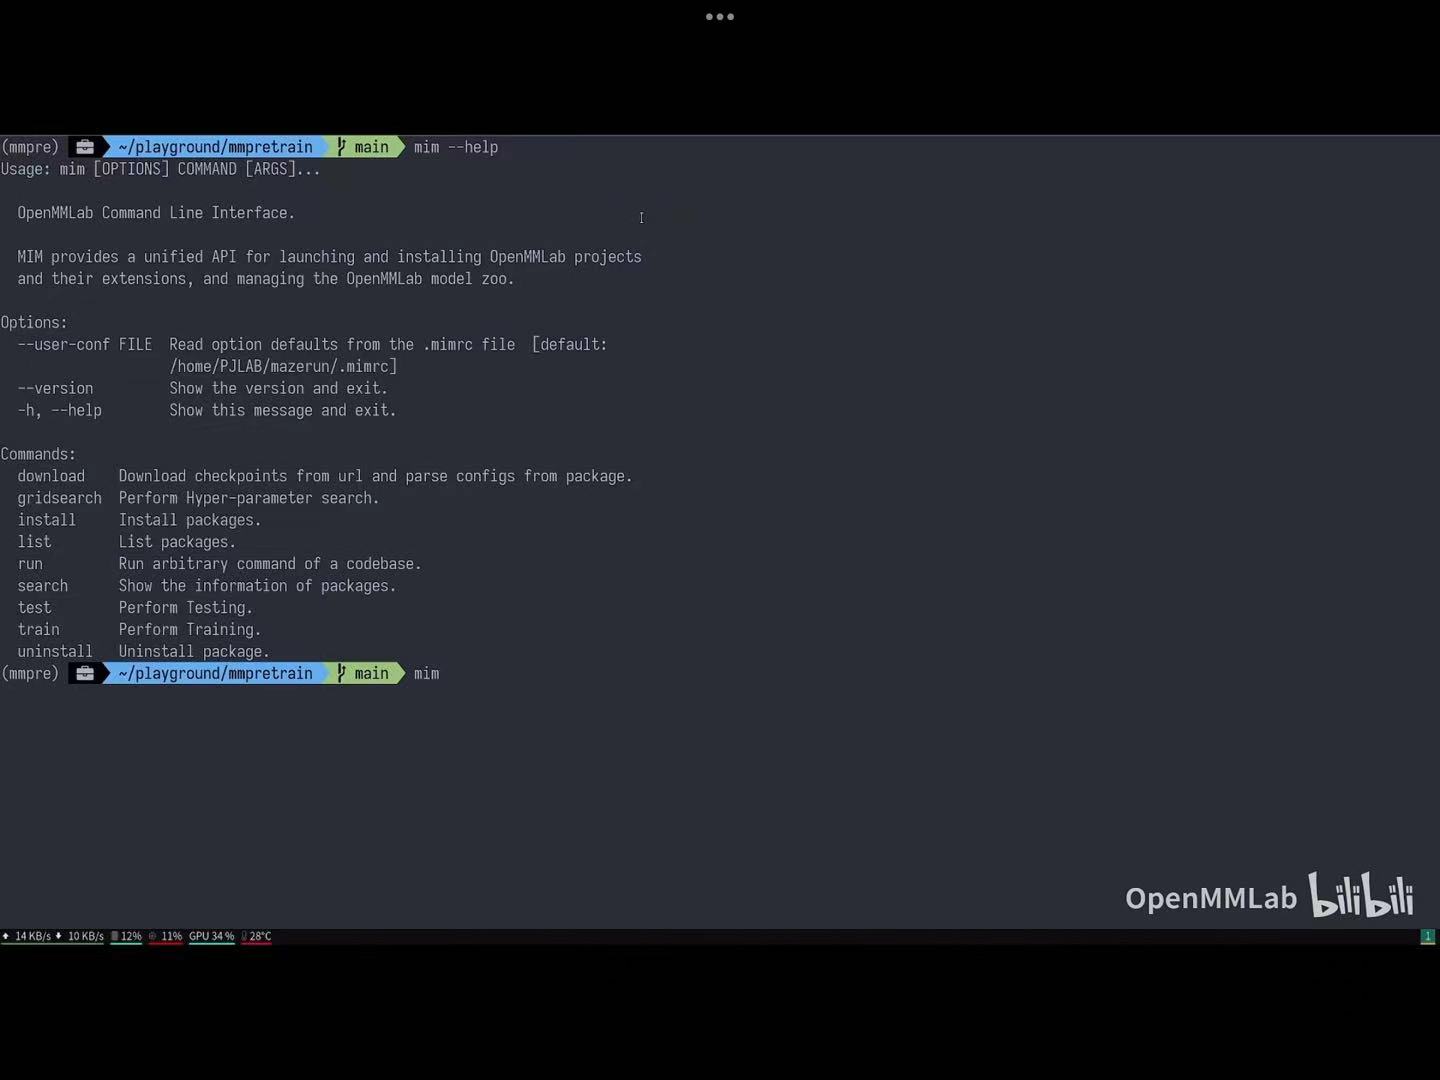Screen dimensions: 1440x1080
Task: Click "Show the version and exit." text
Action: (x=279, y=389)
